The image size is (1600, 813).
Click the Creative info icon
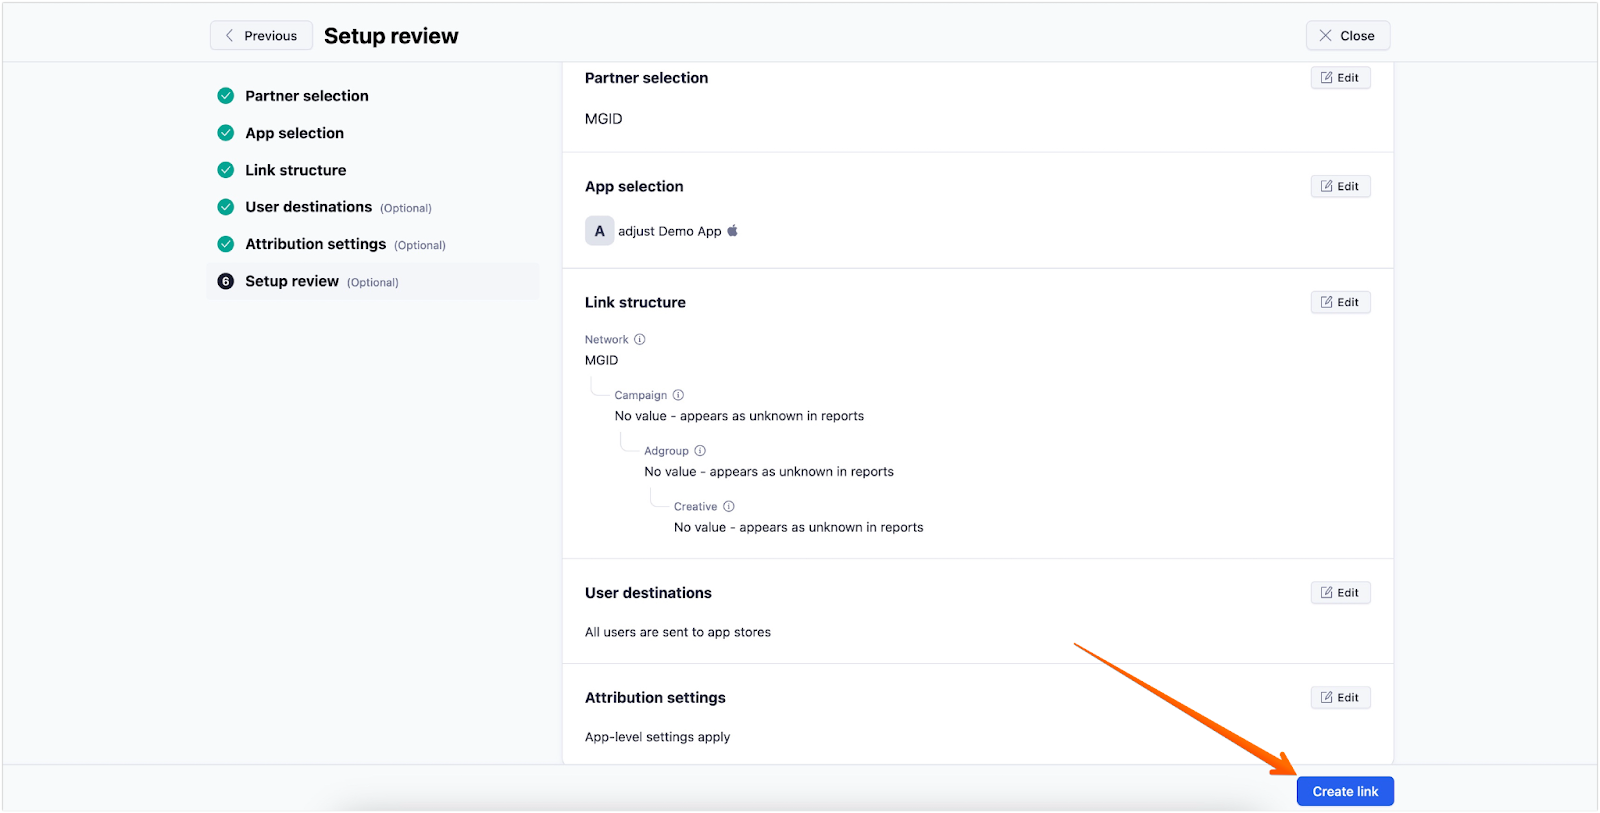click(729, 507)
